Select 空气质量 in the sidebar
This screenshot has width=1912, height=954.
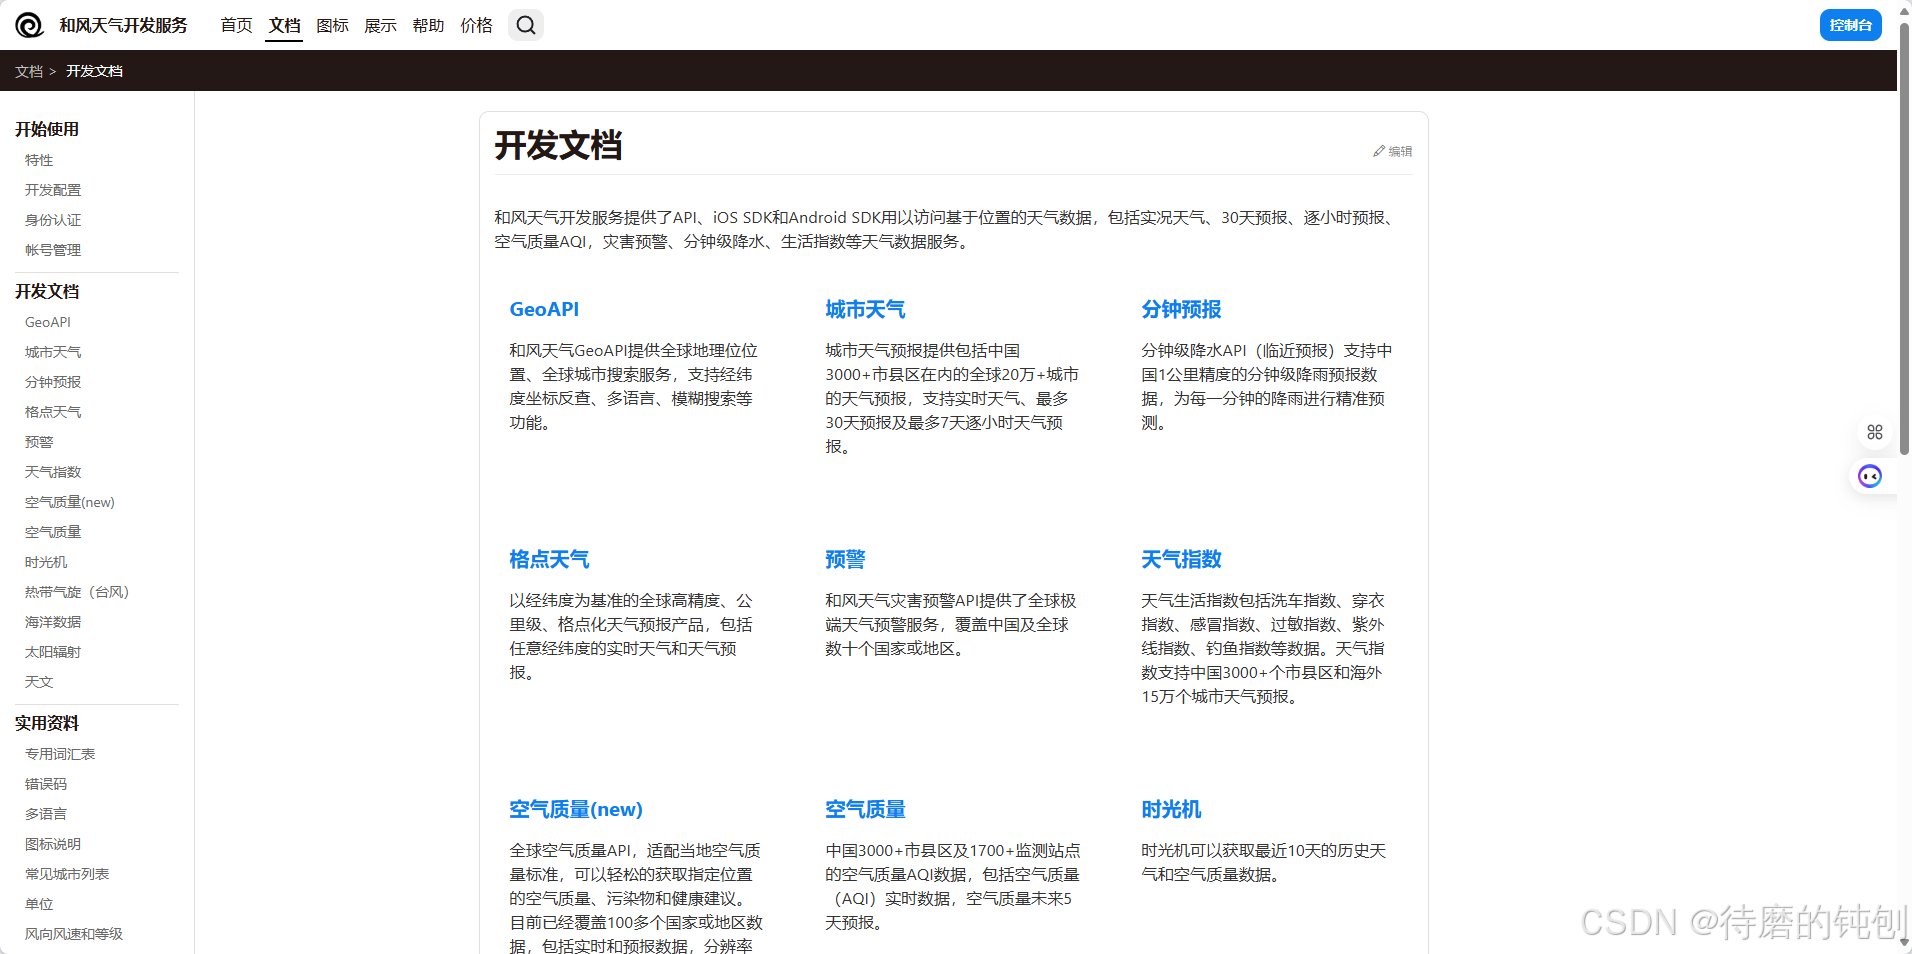pyautogui.click(x=53, y=532)
